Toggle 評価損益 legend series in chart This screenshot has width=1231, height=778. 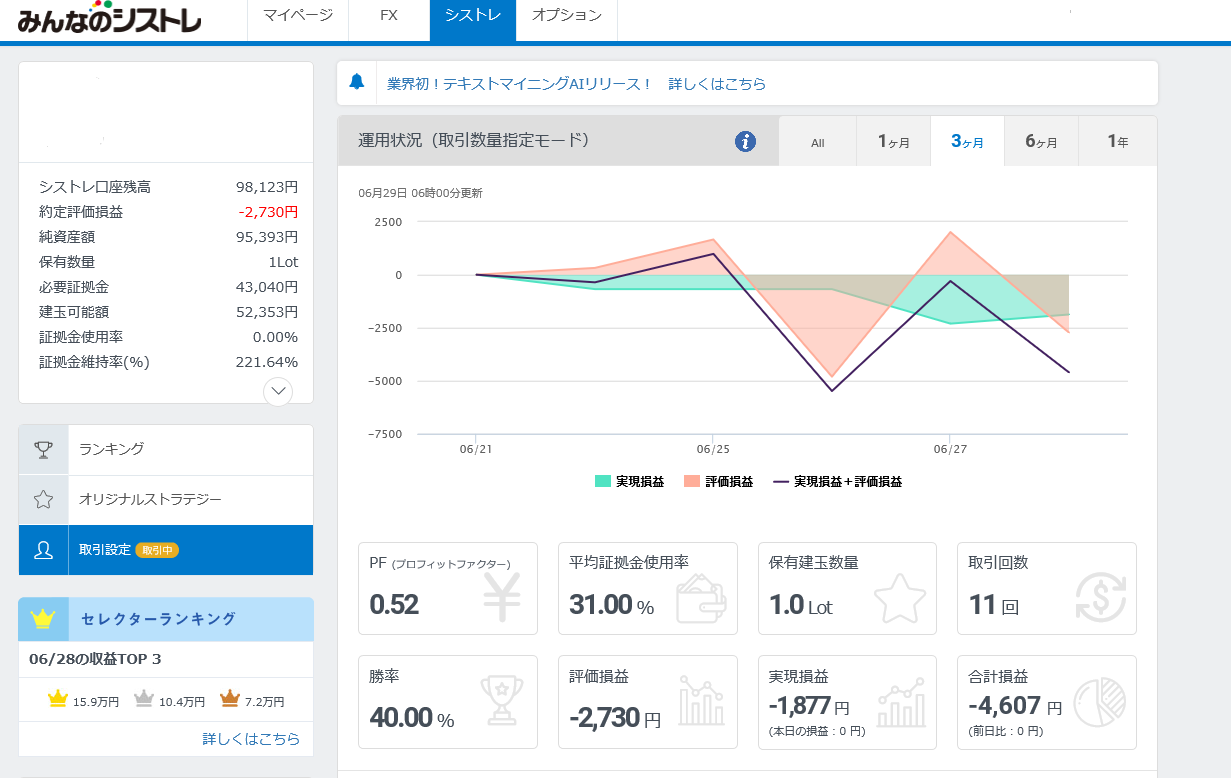[x=718, y=481]
